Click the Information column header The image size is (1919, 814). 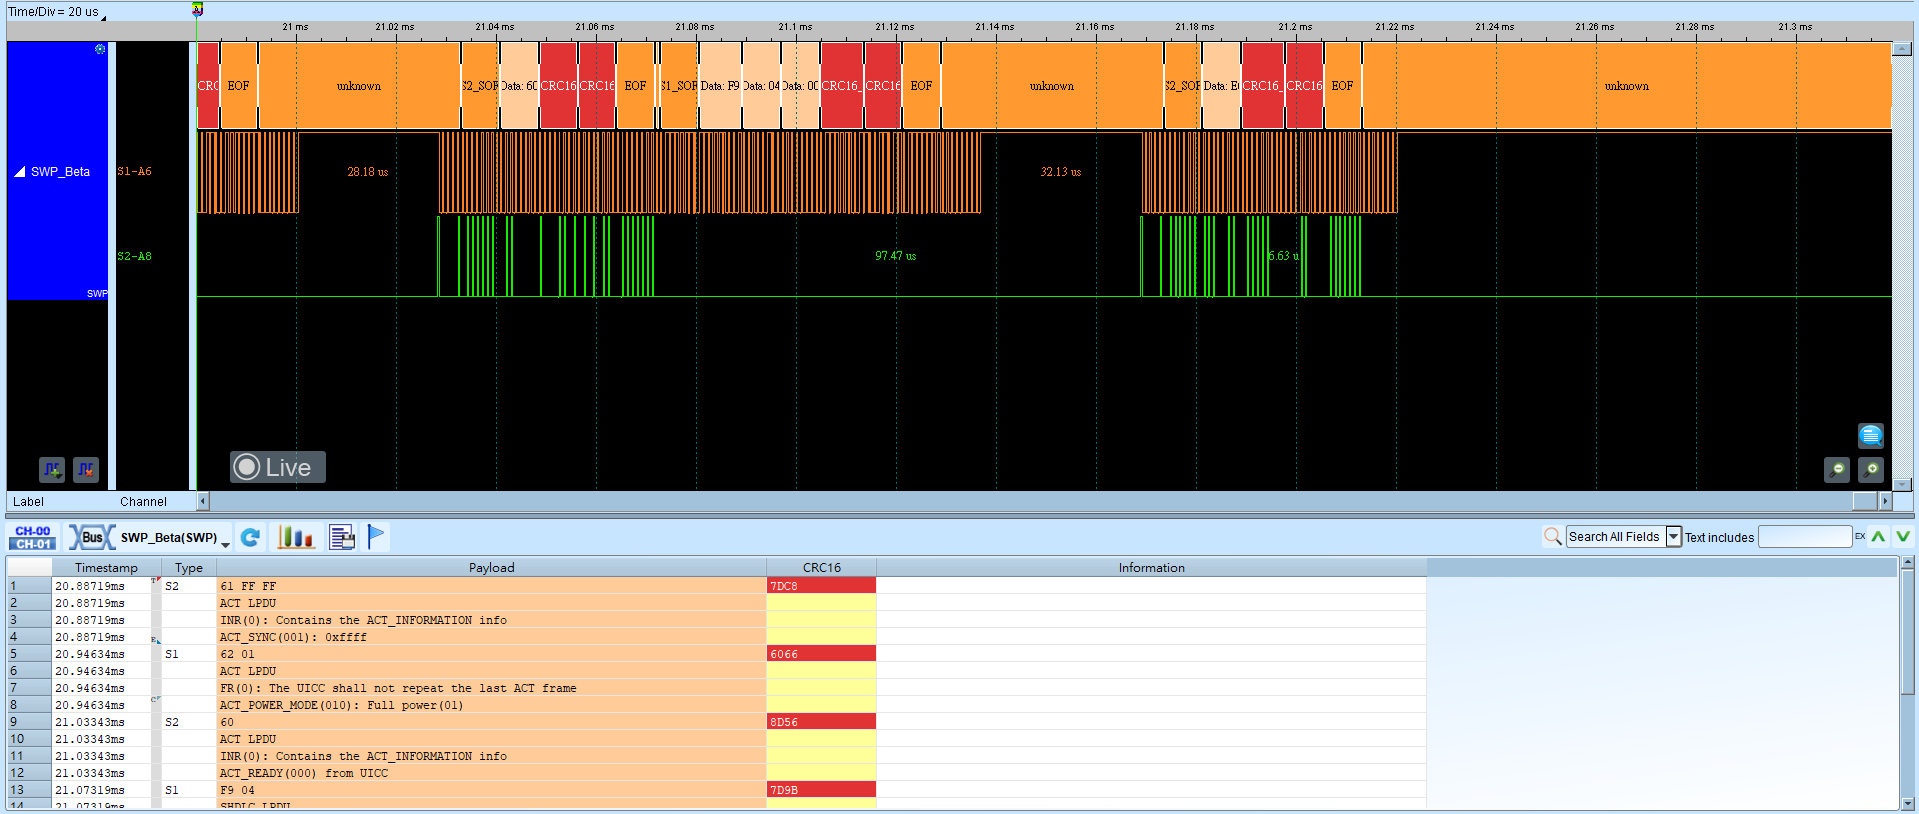1151,568
